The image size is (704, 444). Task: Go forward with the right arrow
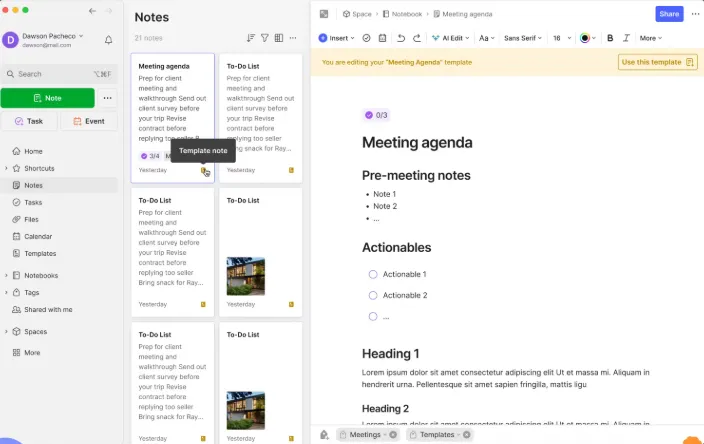point(109,11)
